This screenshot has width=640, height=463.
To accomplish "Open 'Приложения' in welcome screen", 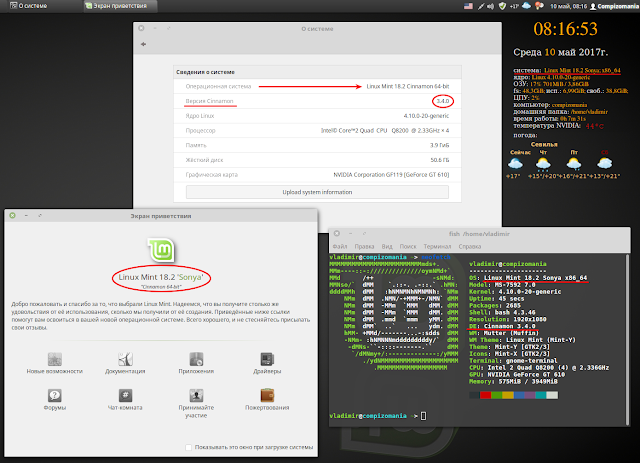I will coord(196,363).
